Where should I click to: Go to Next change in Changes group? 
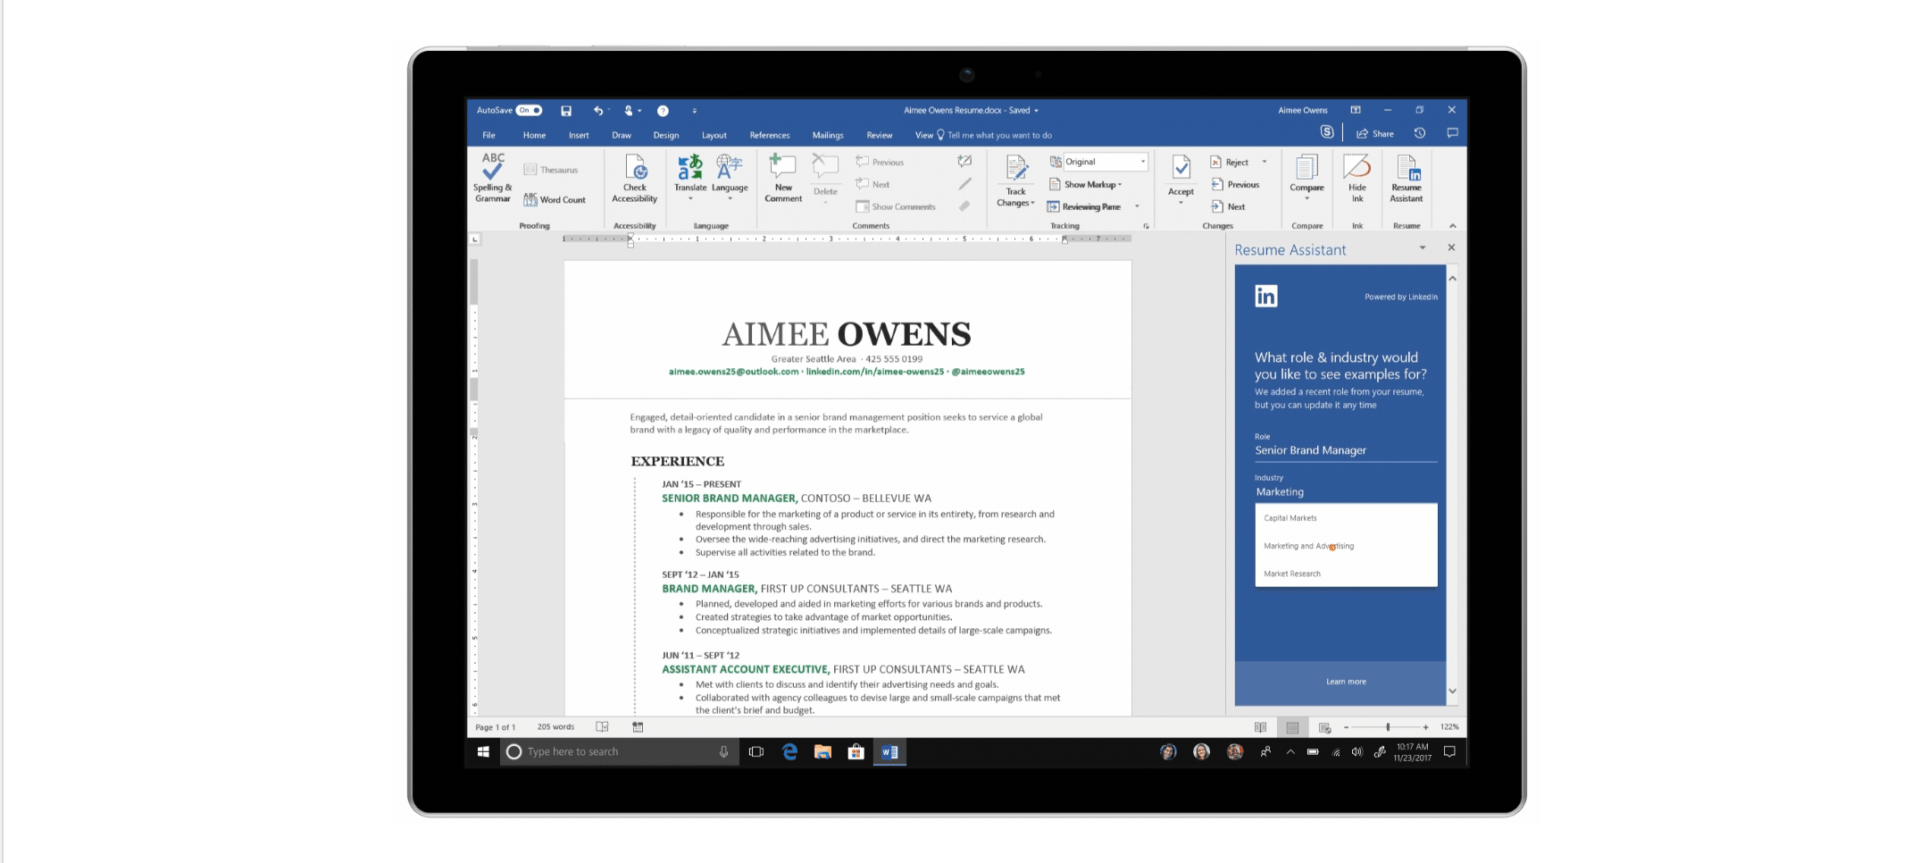1228,207
